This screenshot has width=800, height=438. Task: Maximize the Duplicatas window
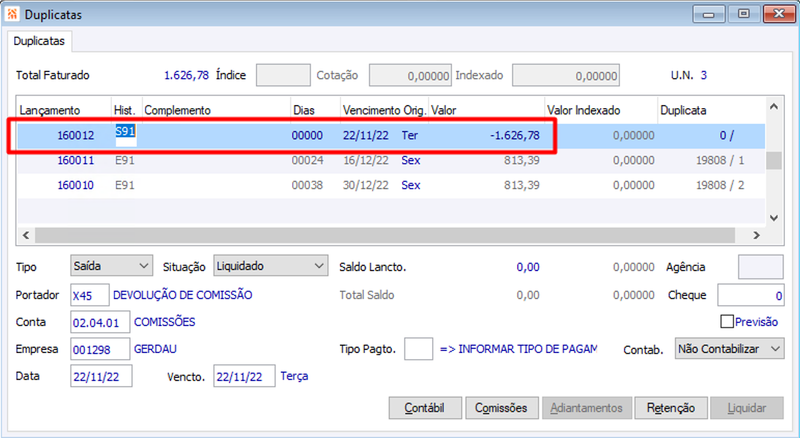tap(744, 14)
